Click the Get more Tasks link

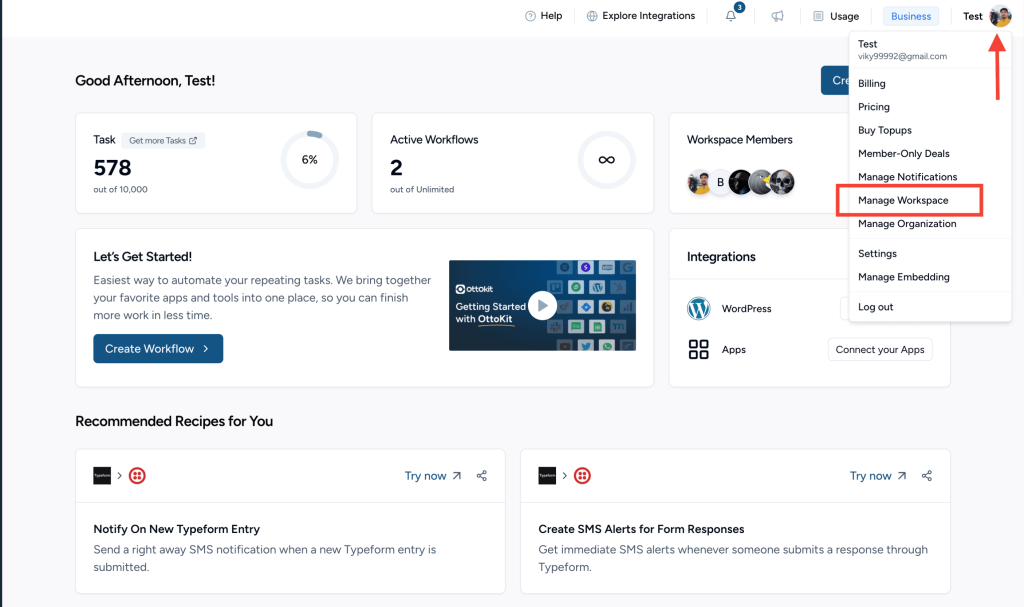[163, 141]
